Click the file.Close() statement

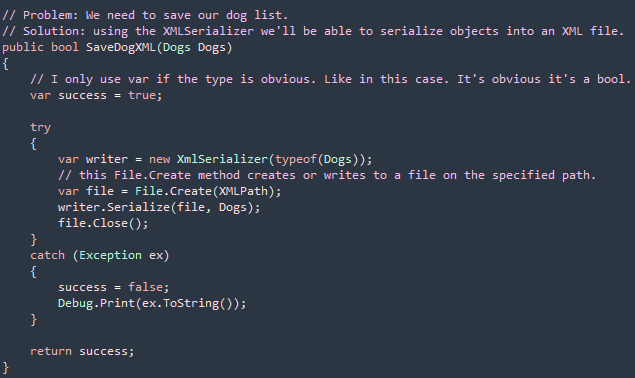coord(103,223)
